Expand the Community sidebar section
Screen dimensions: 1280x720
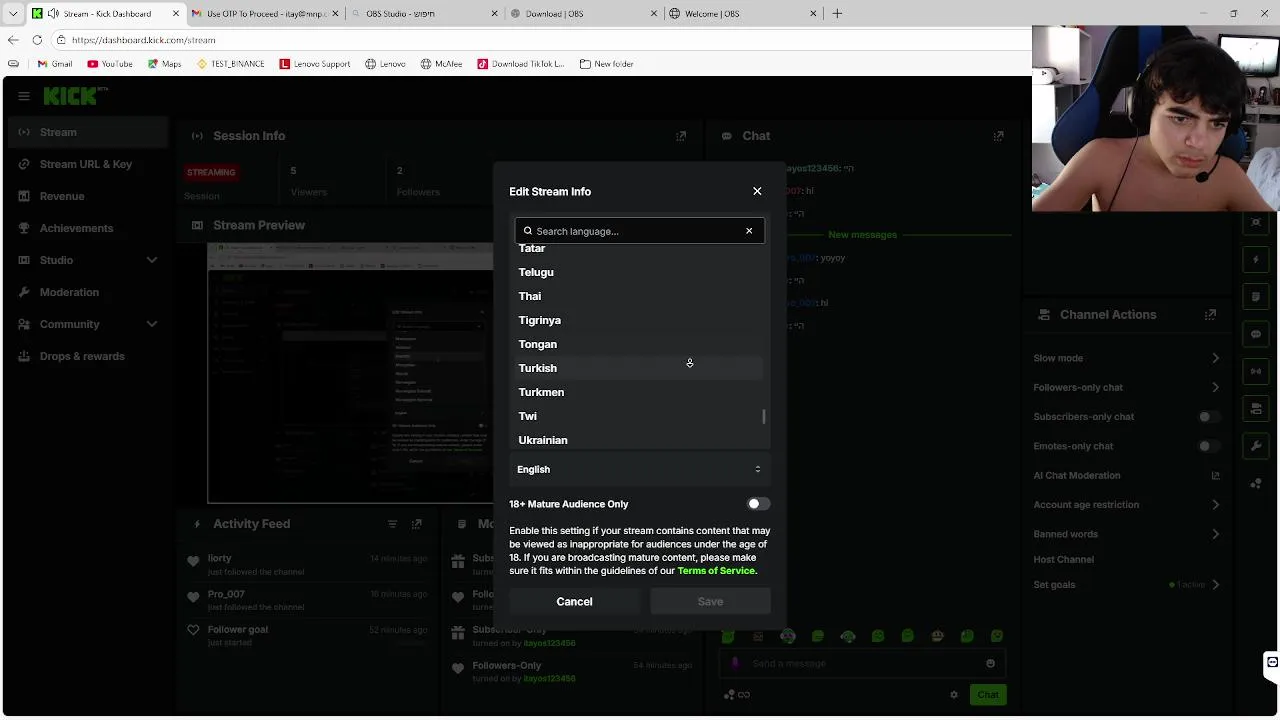(87, 324)
